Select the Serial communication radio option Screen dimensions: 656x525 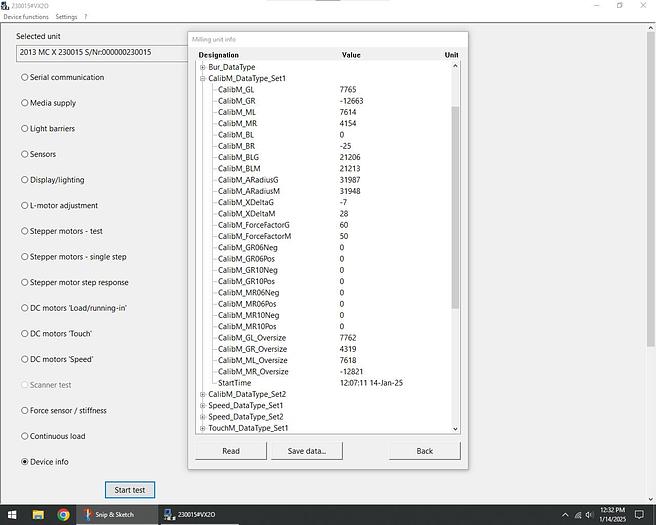(24, 77)
